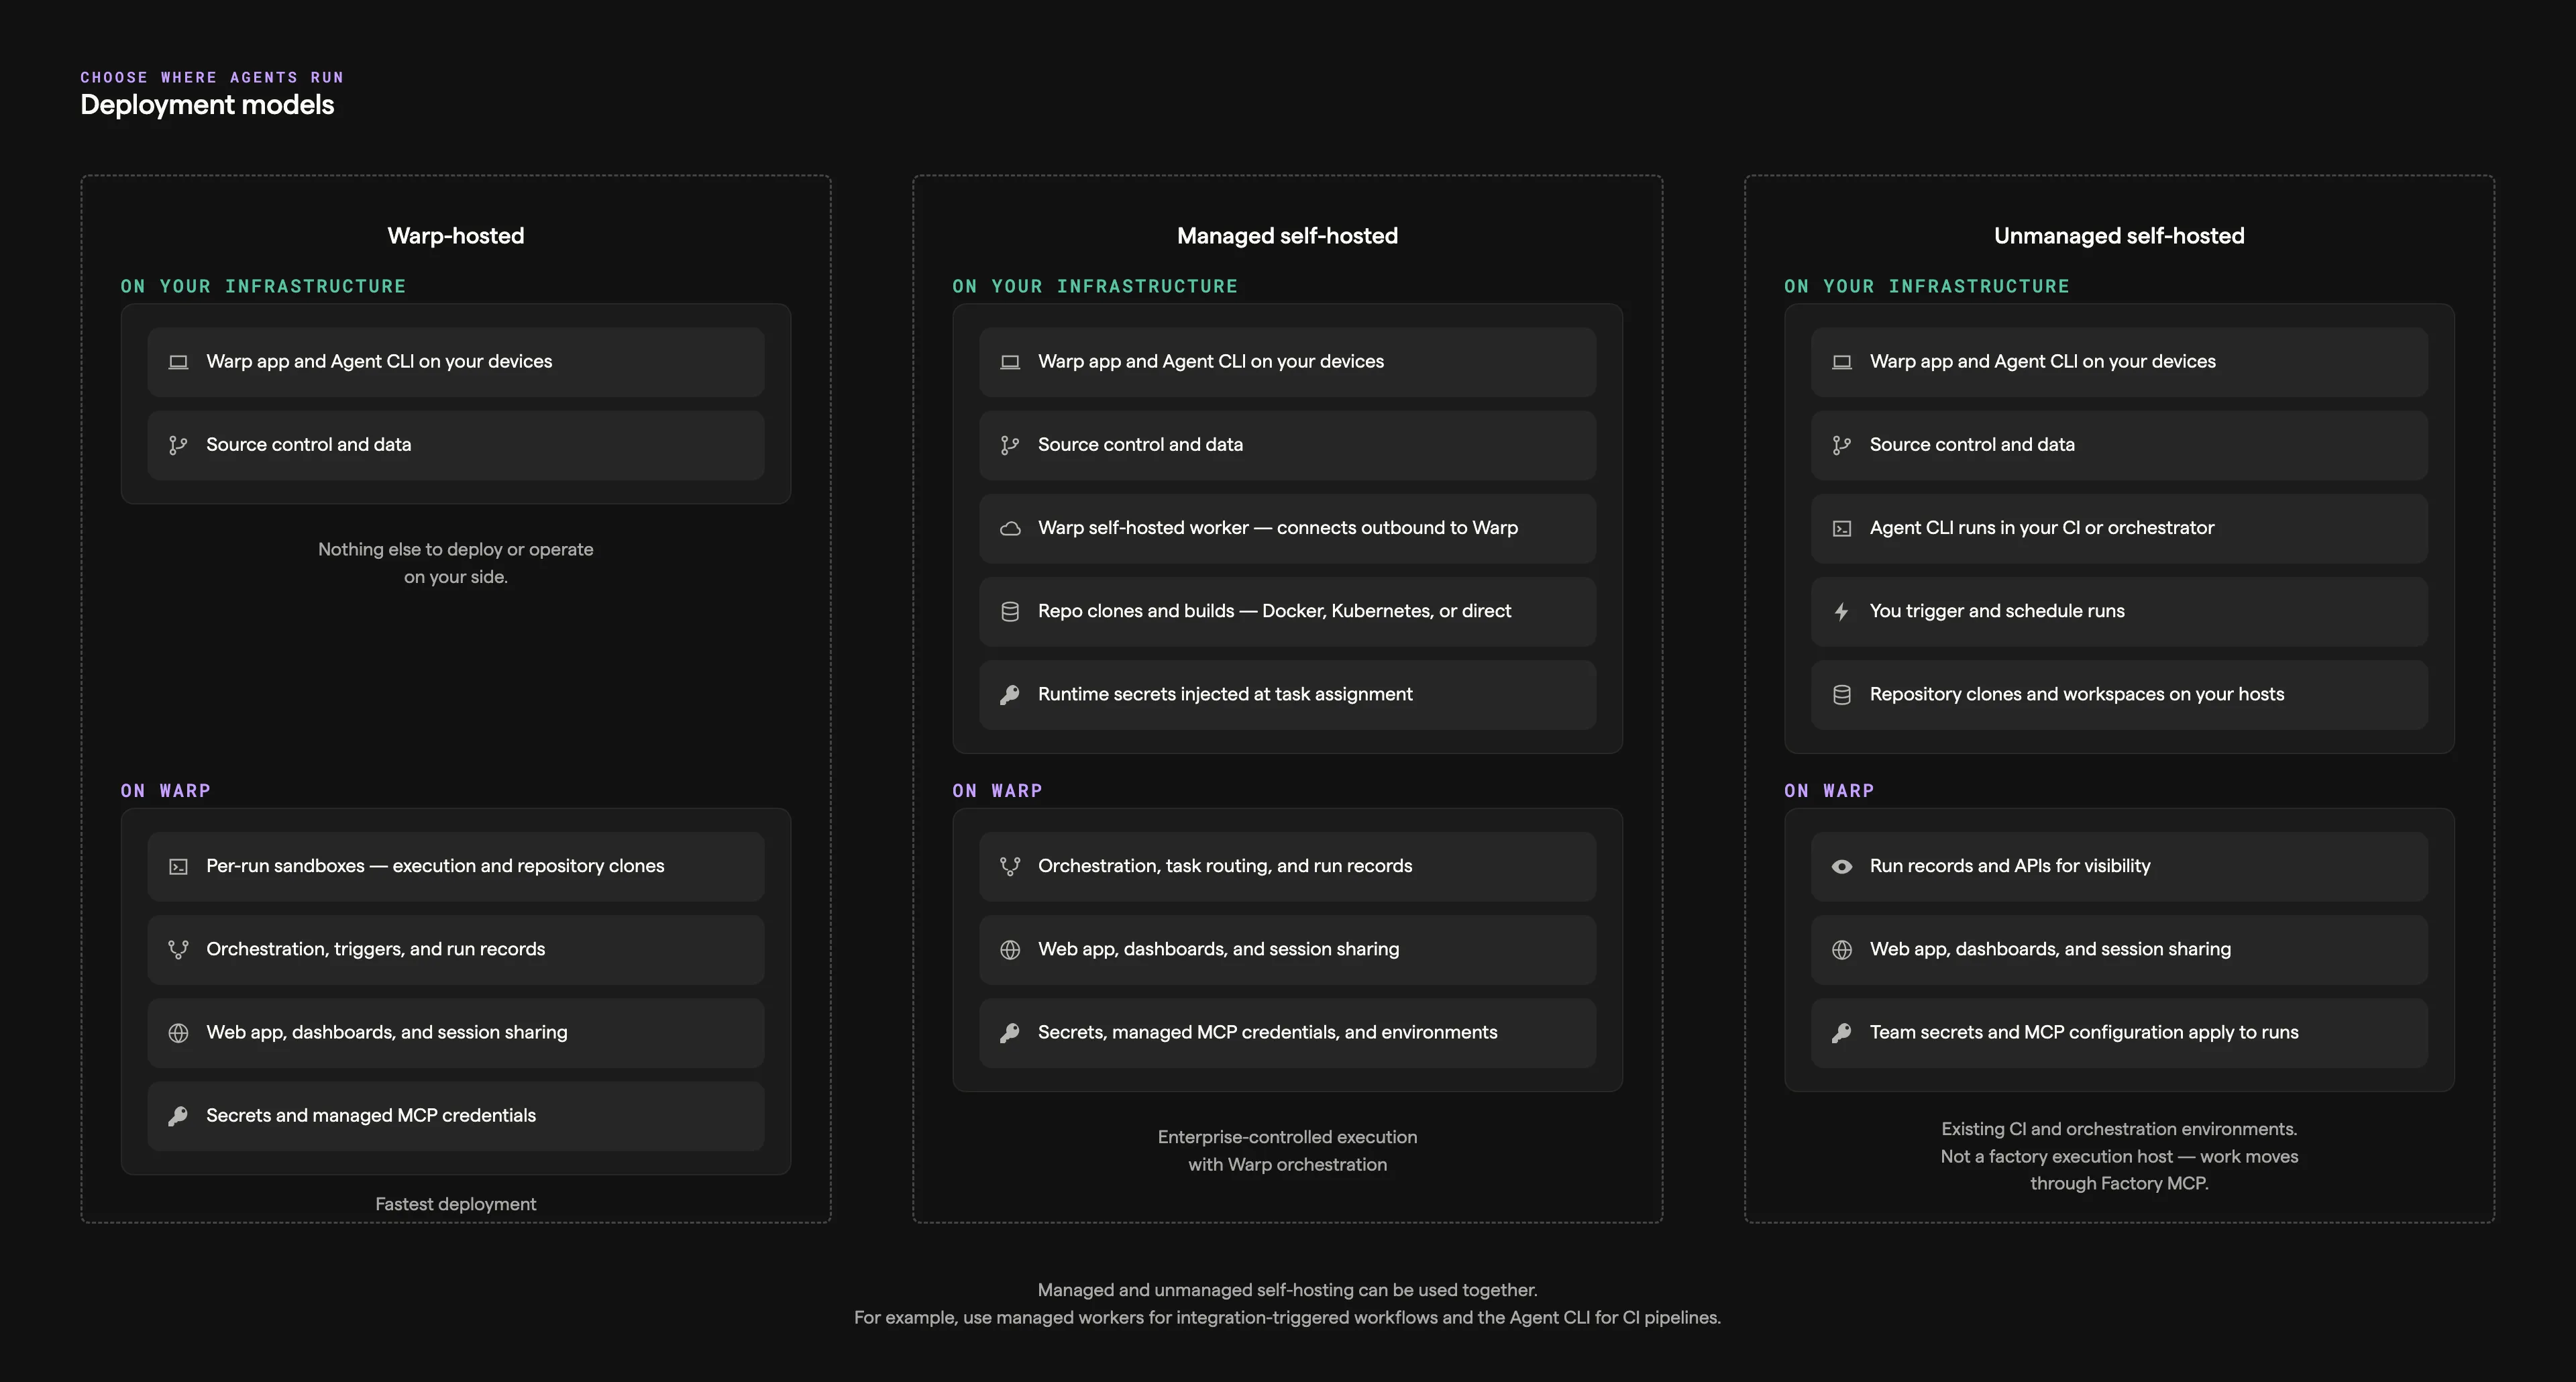Click 'Nothing else to deploy or operate' note
Image resolution: width=2576 pixels, height=1382 pixels.
point(456,563)
